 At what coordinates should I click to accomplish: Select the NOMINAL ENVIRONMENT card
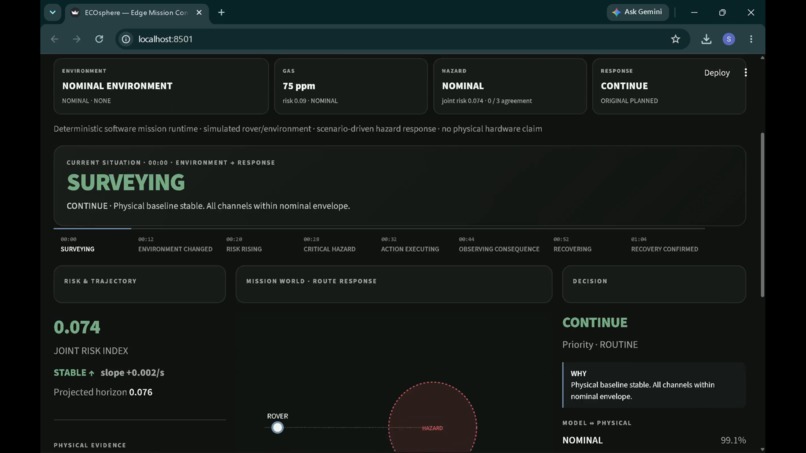tap(161, 86)
